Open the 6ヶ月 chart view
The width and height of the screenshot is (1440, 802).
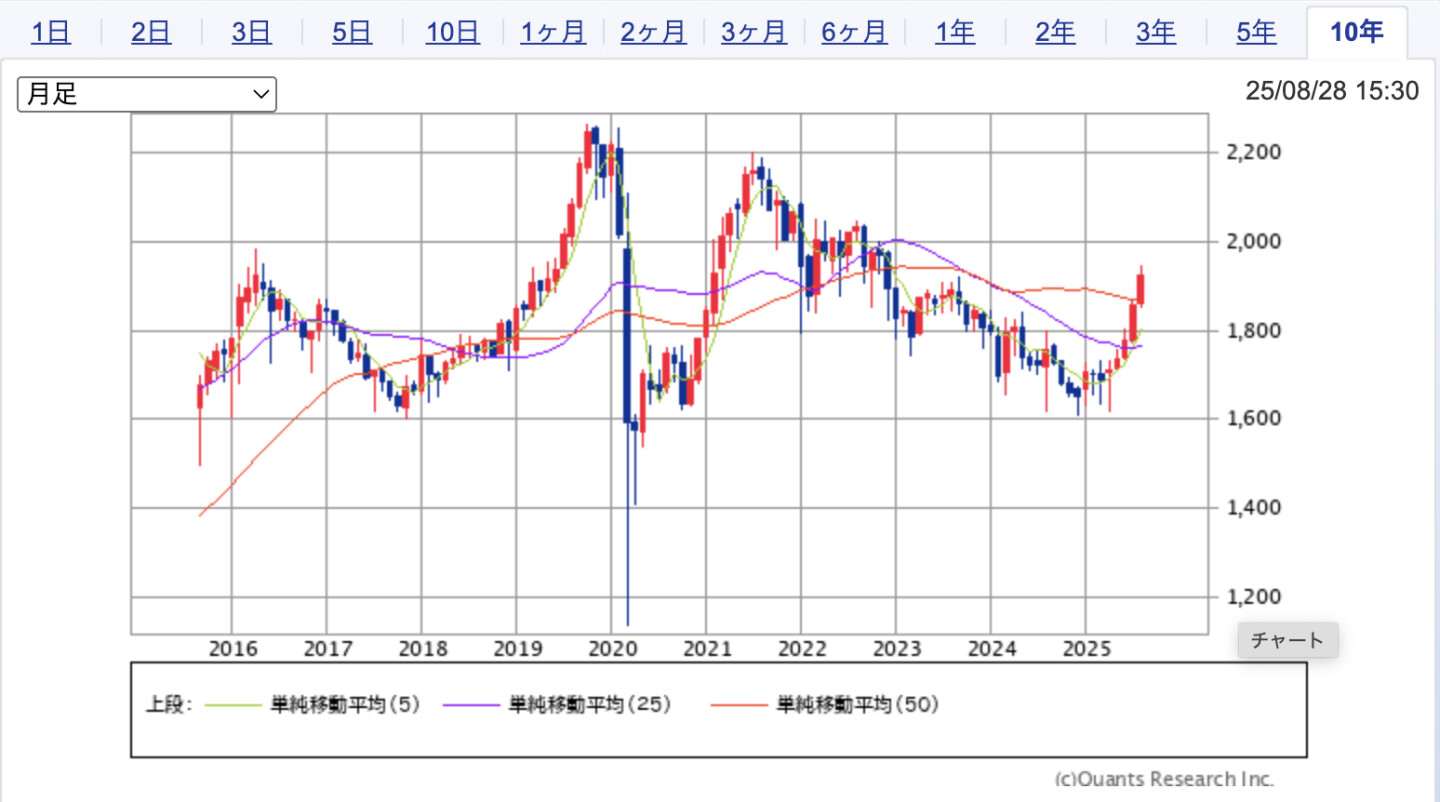854,32
